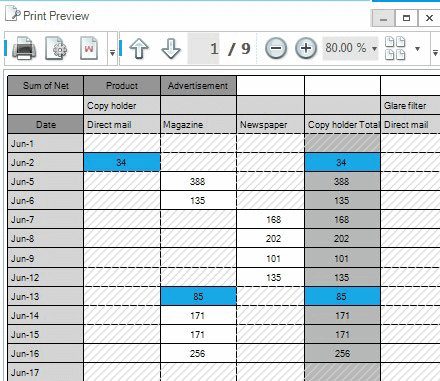Click the 256 total for Jun-16
440x381 pixels.
[x=342, y=353]
